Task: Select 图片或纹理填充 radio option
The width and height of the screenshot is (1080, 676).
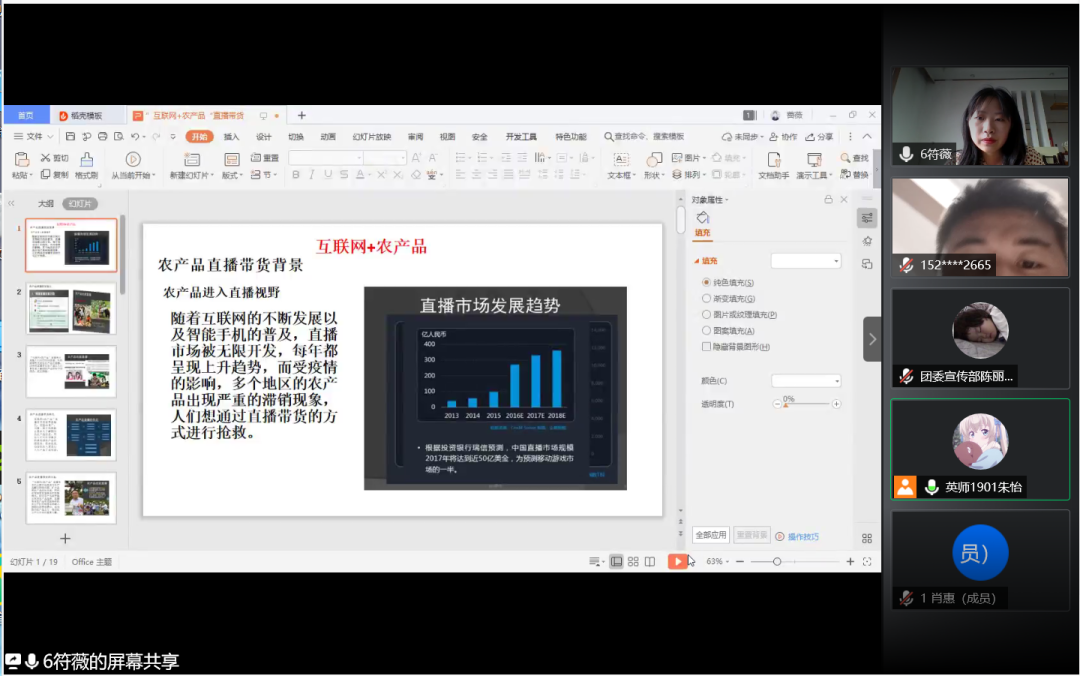Action: coord(706,315)
